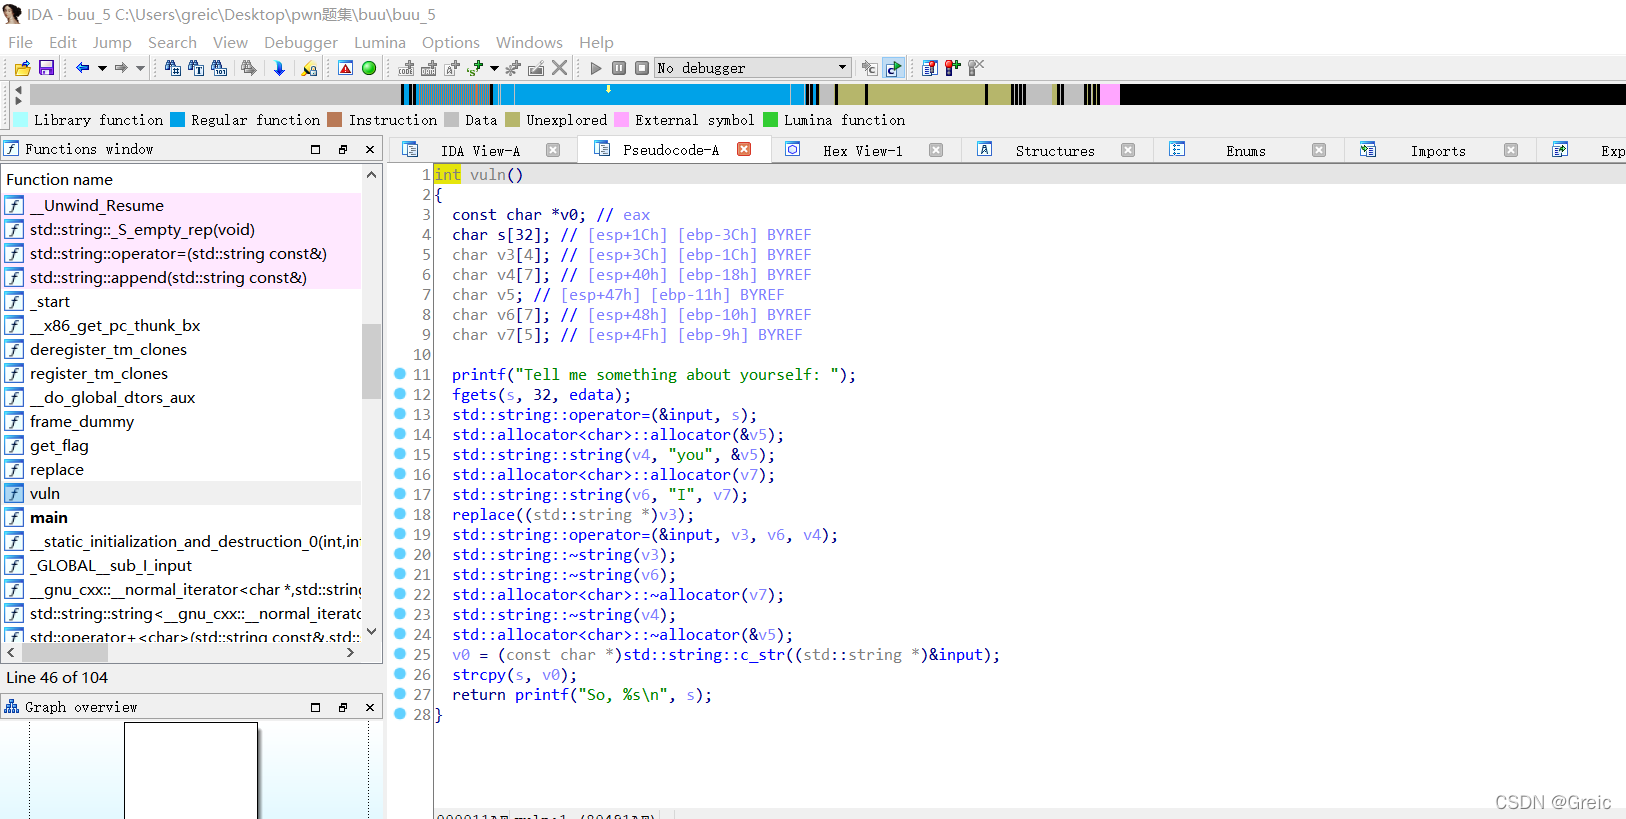Switch to the Imports tab
The width and height of the screenshot is (1626, 819).
tap(1438, 151)
